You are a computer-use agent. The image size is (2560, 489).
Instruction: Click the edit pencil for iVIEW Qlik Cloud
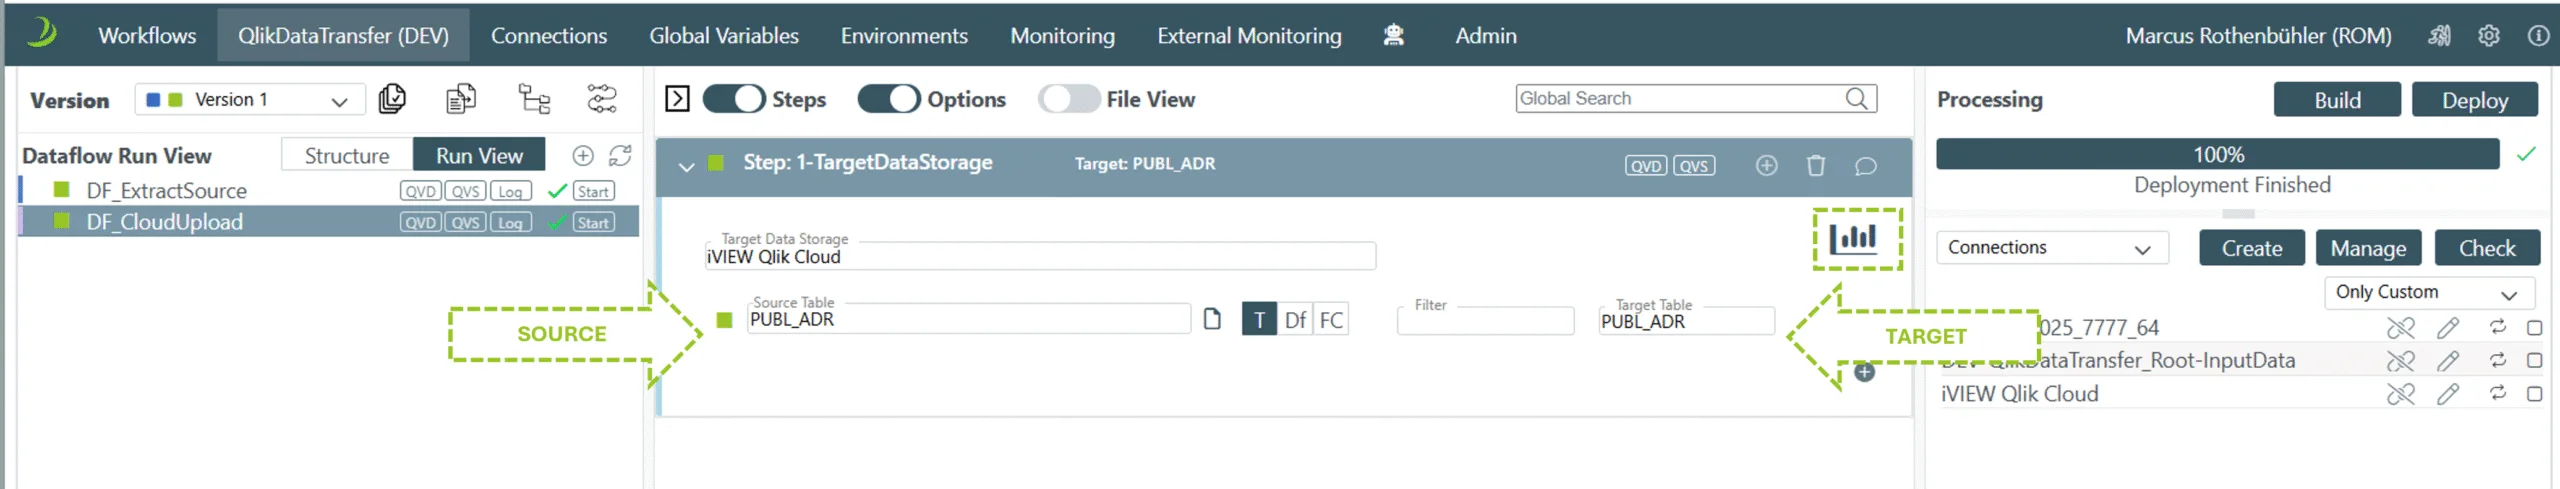[x=2447, y=394]
